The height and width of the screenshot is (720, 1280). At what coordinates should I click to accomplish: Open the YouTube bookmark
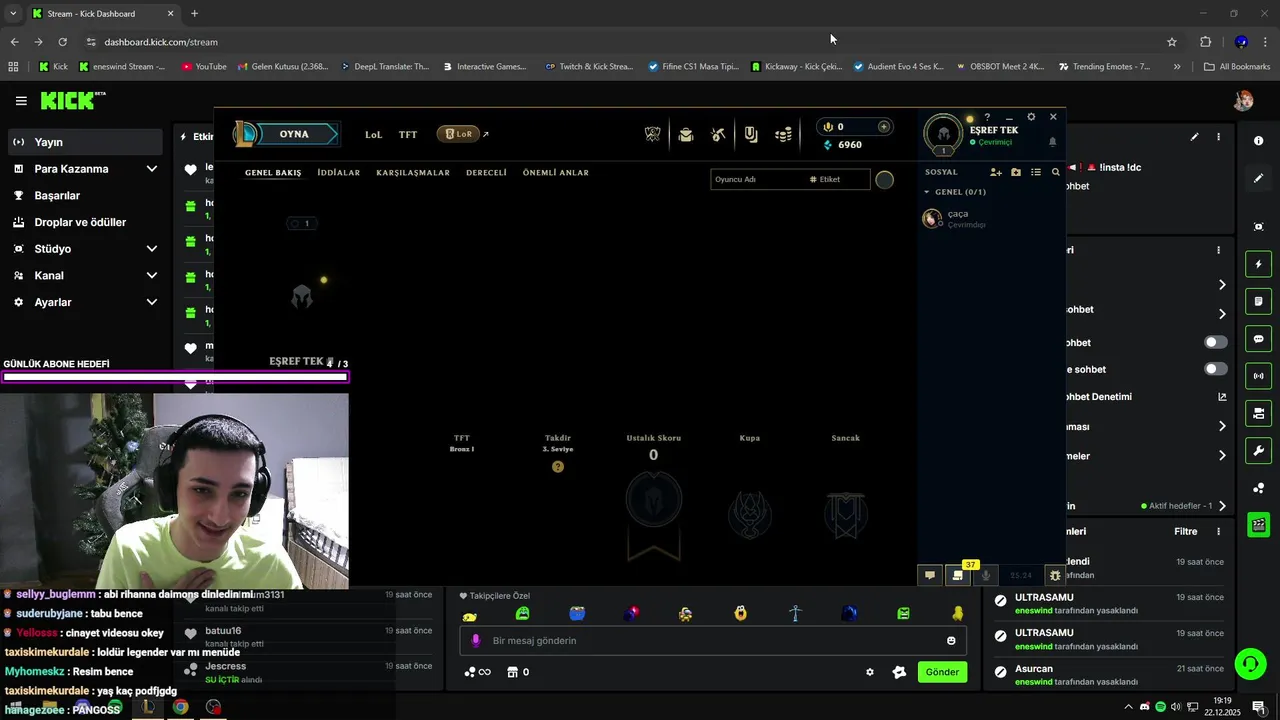click(x=204, y=67)
